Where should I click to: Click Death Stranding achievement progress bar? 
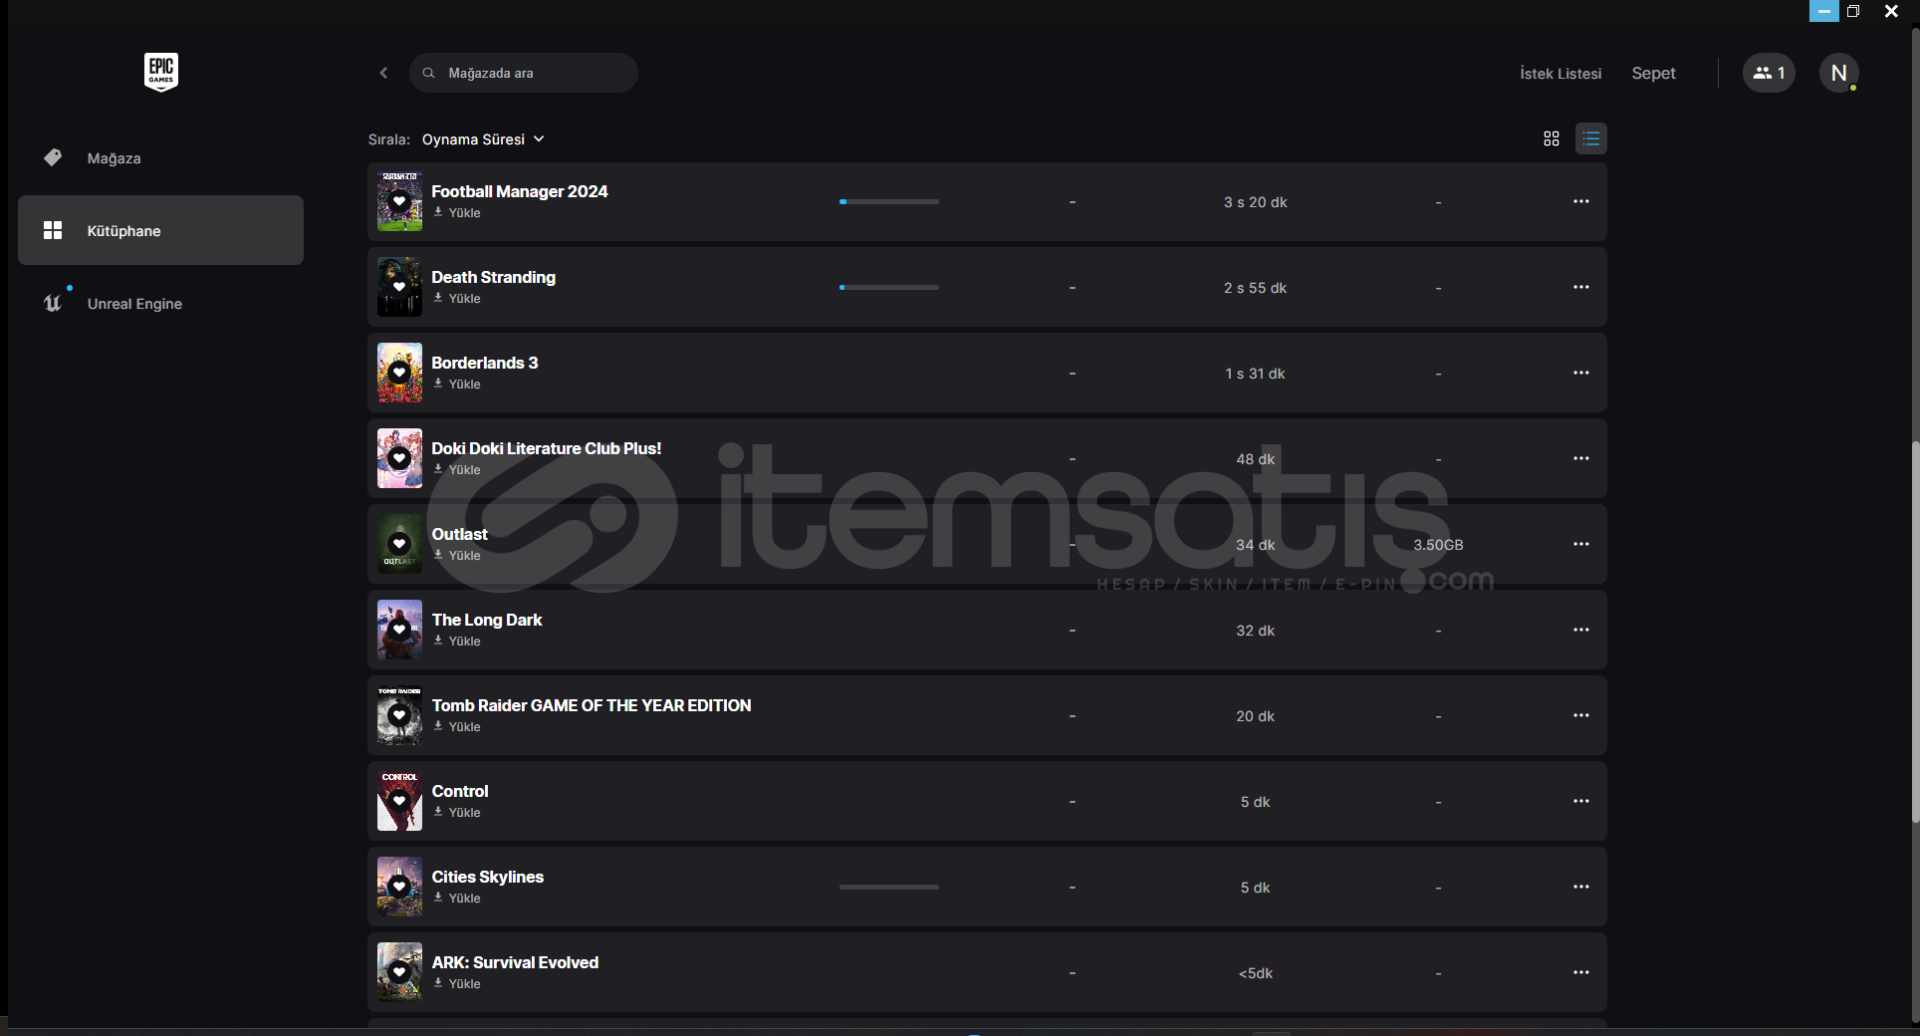[889, 288]
